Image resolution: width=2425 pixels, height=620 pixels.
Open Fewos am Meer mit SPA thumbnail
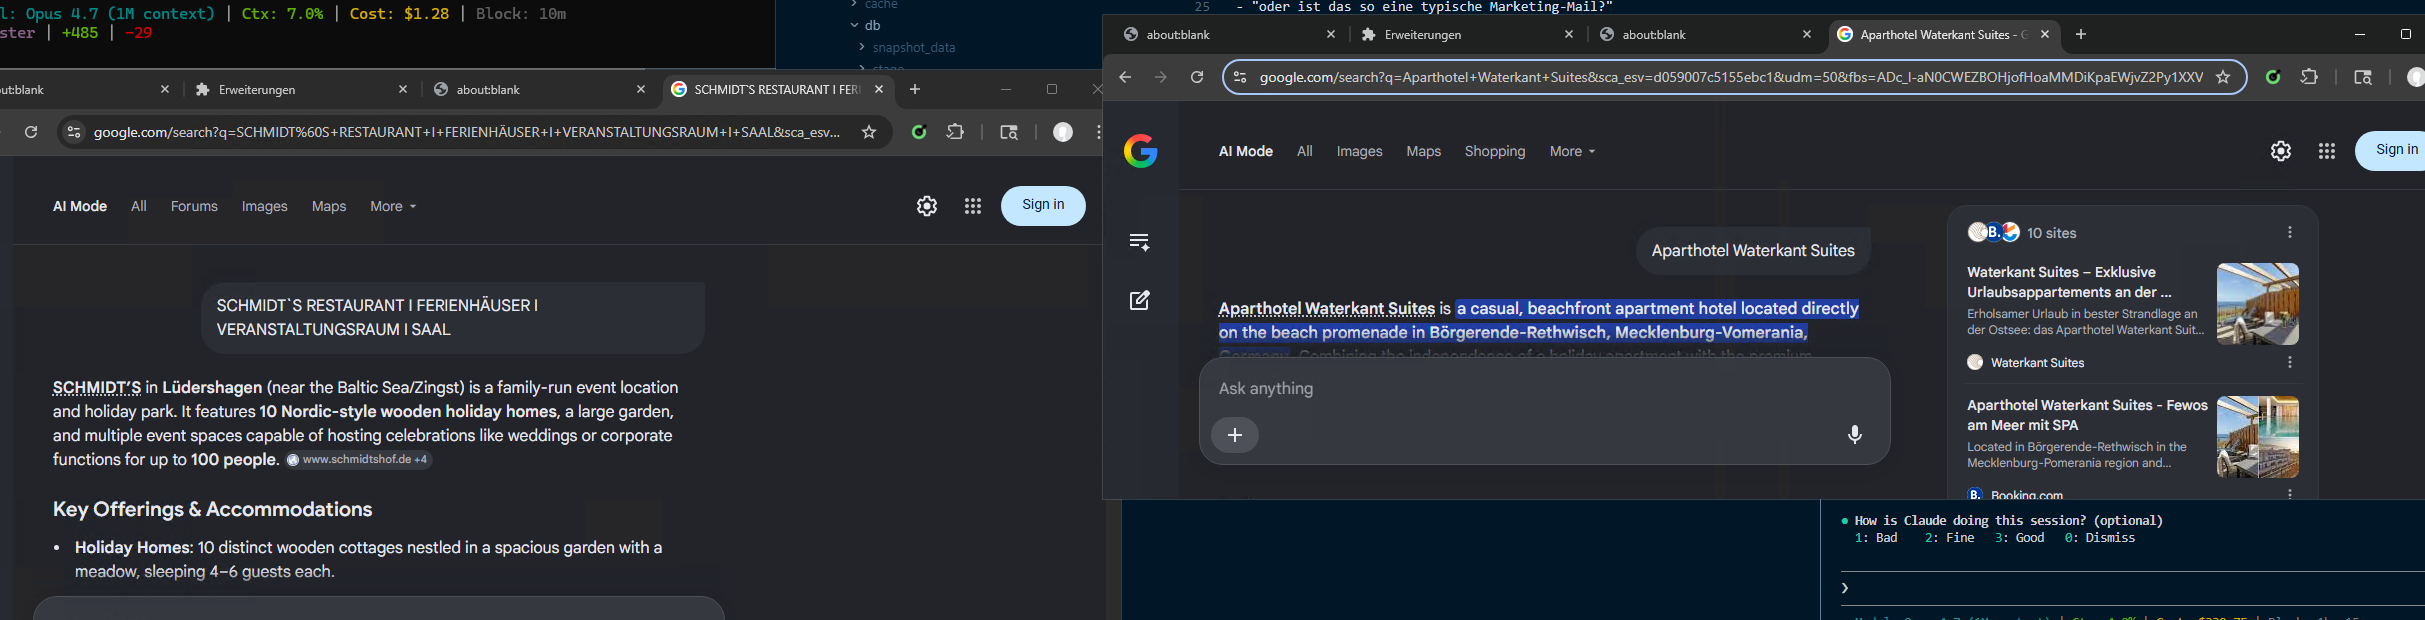coord(2257,437)
